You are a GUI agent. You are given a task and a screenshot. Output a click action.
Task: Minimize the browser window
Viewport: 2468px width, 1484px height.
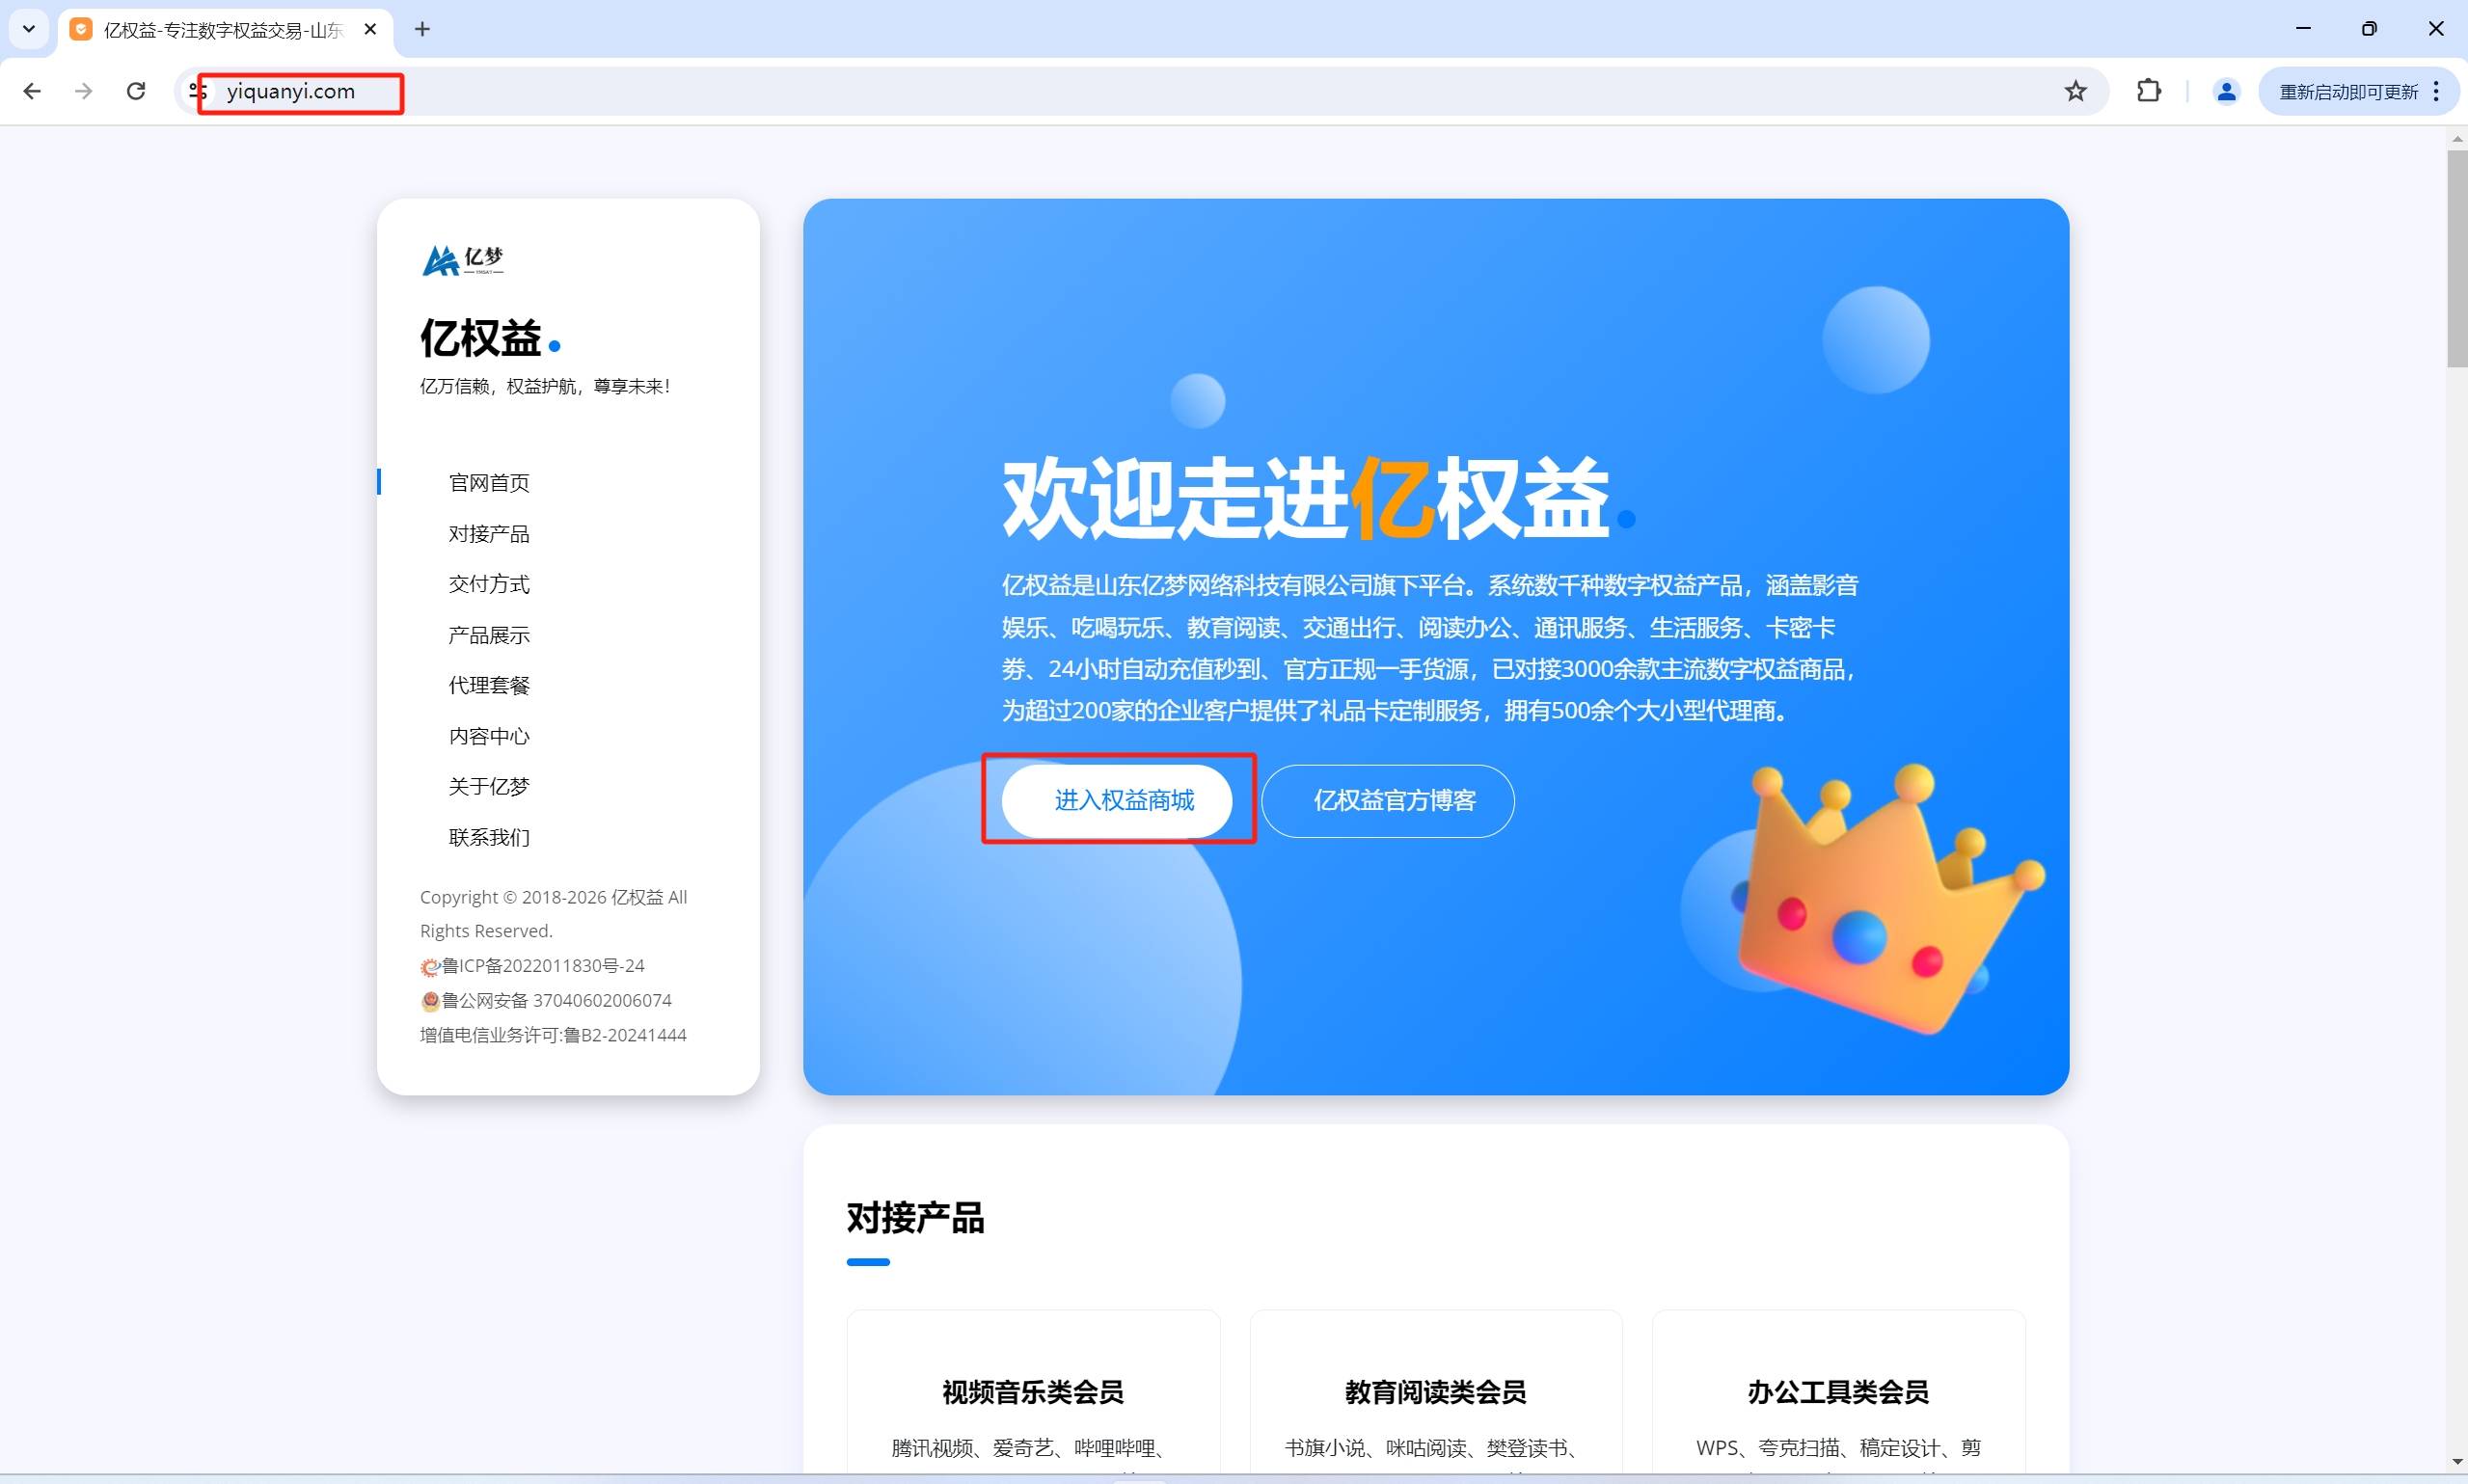coord(2303,29)
